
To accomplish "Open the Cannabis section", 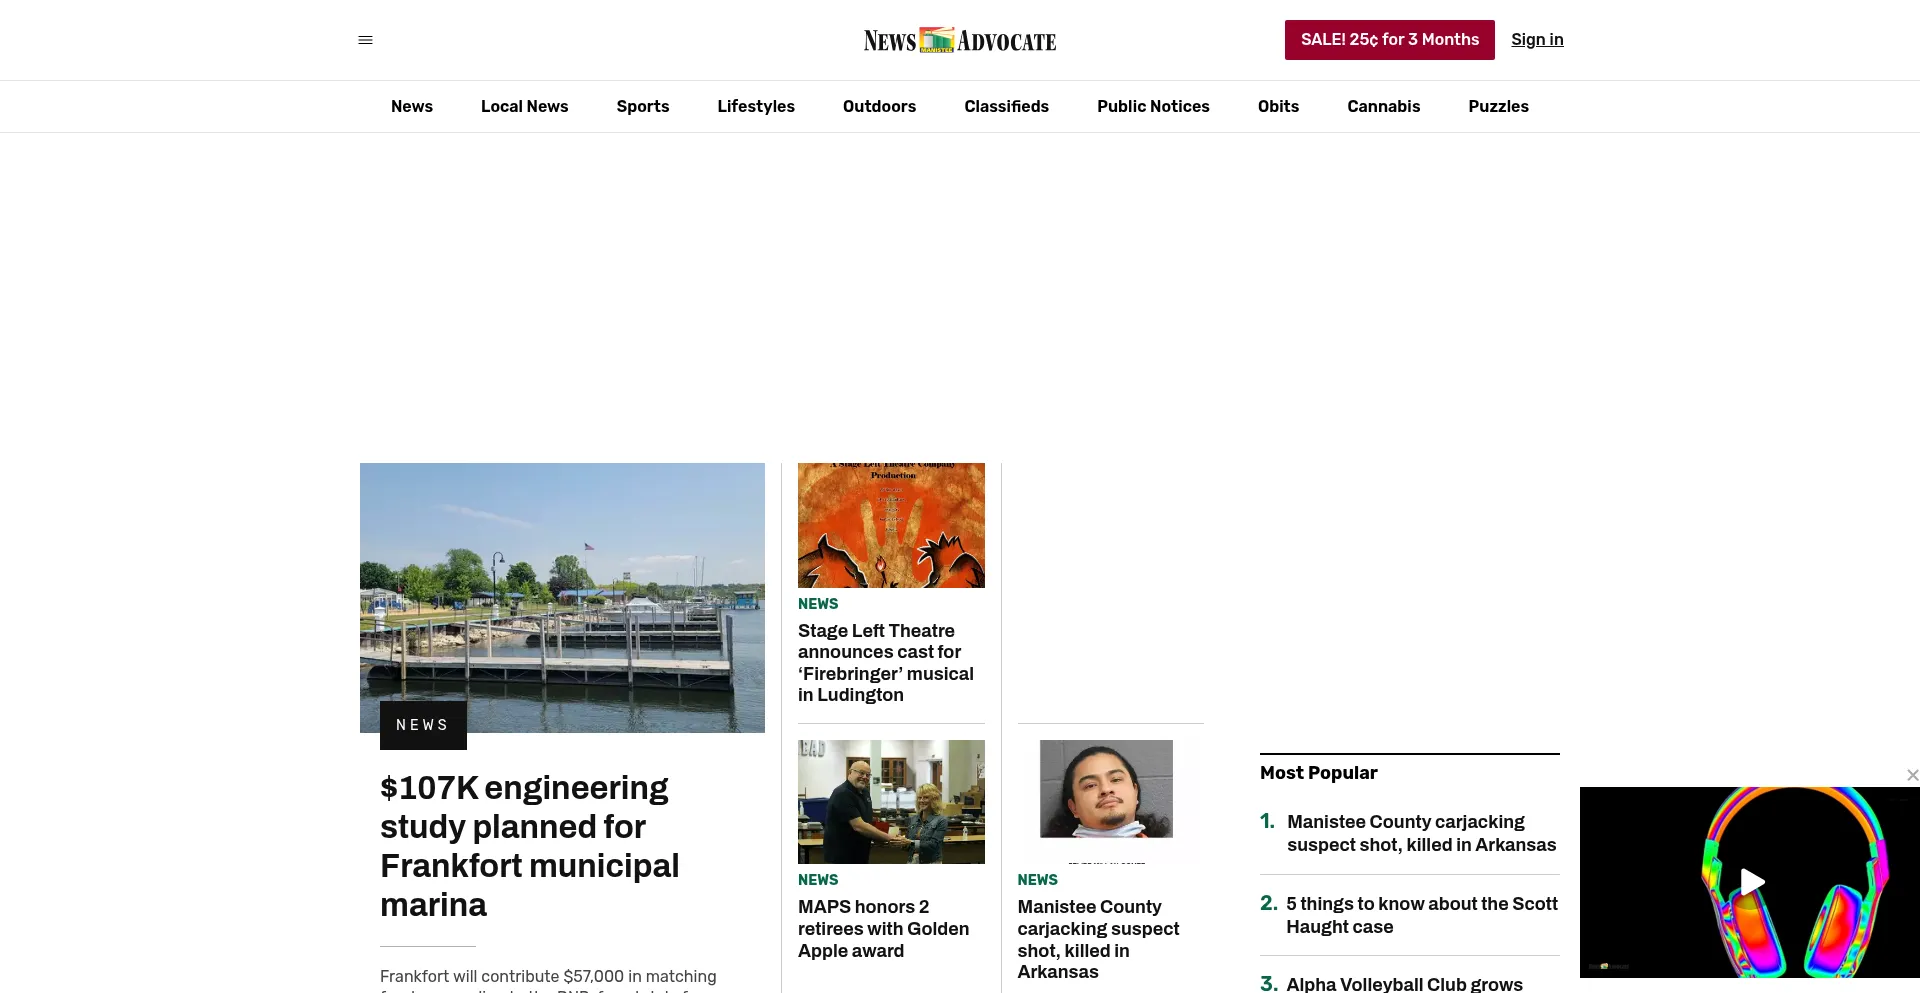I will 1383,106.
